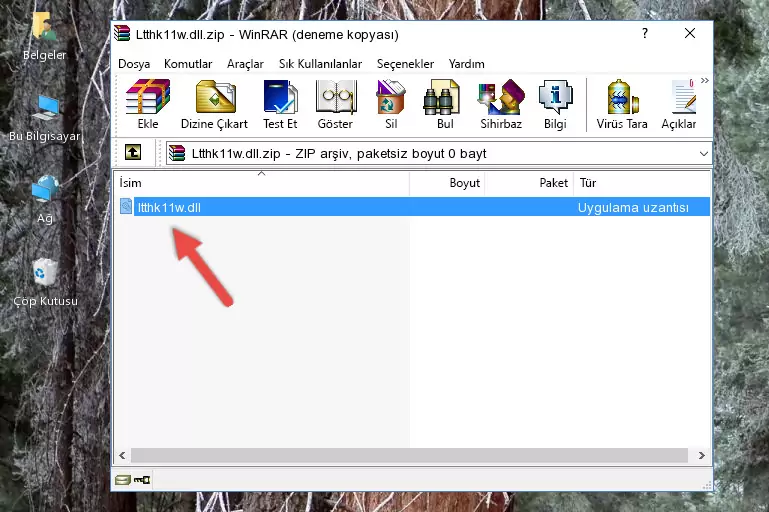The width and height of the screenshot is (769, 512).
Task: Expand hidden toolbar buttons chevron
Action: [x=705, y=80]
